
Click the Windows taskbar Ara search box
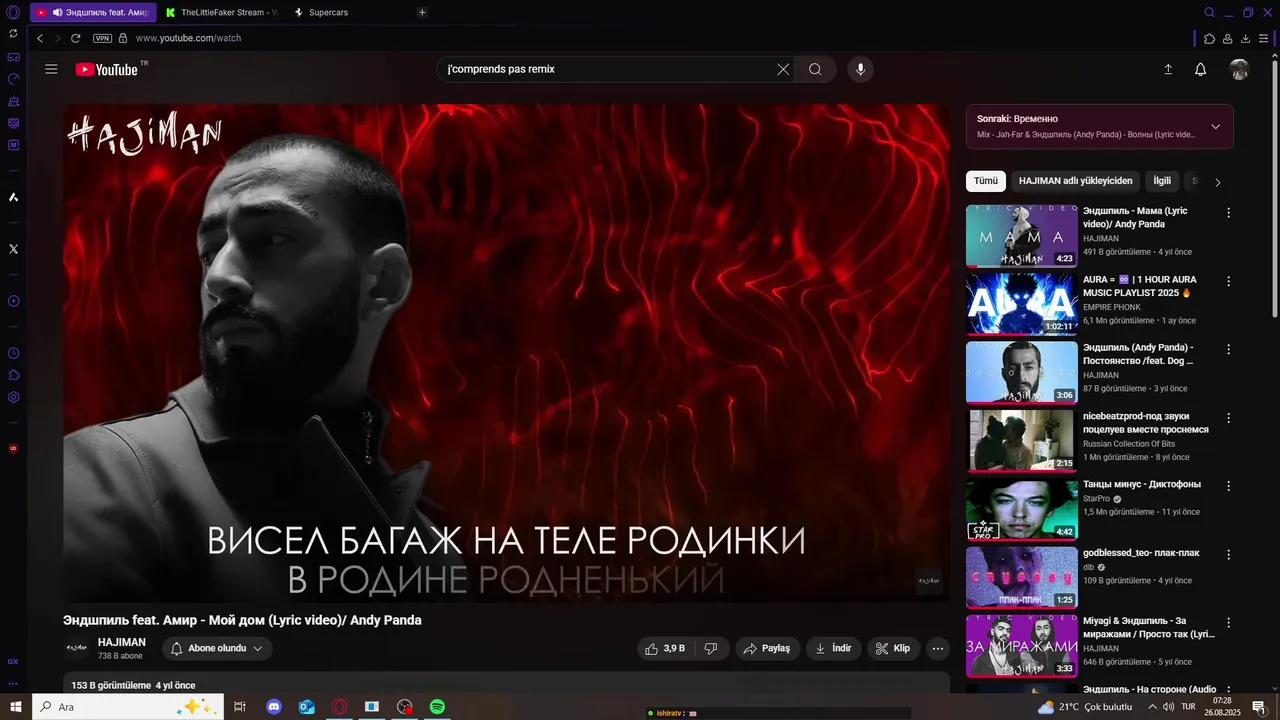click(127, 707)
